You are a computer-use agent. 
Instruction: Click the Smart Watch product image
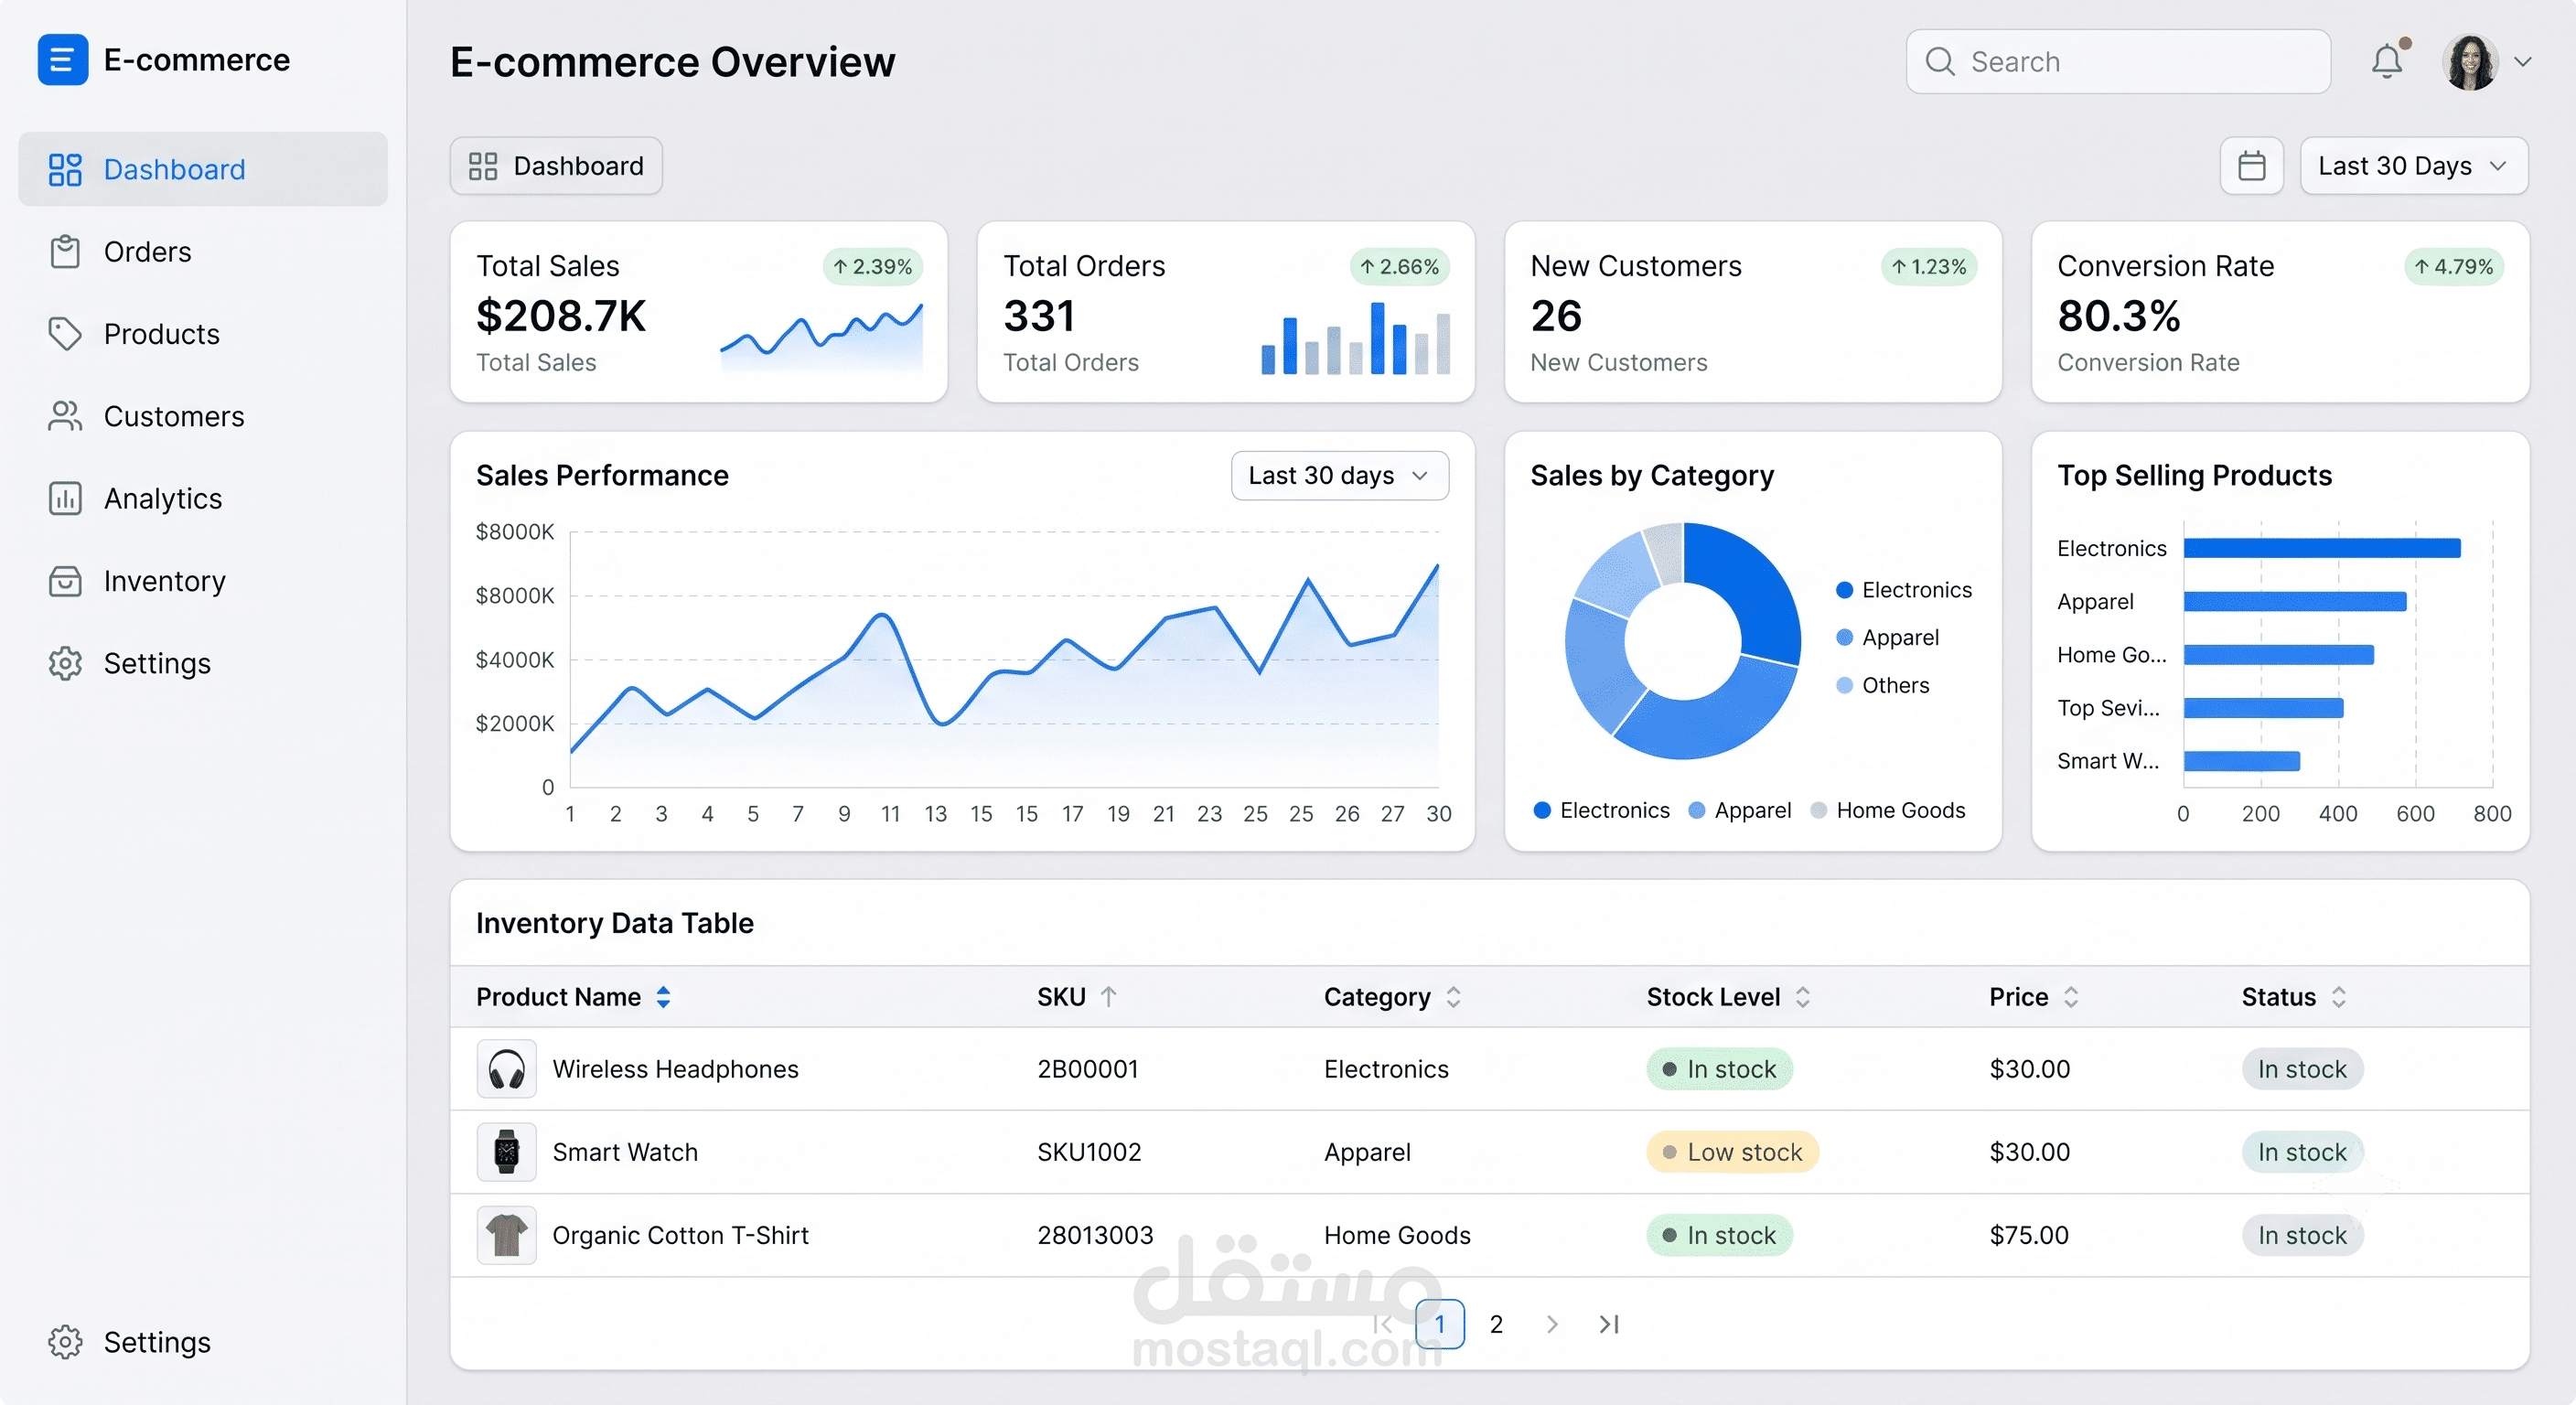click(506, 1152)
